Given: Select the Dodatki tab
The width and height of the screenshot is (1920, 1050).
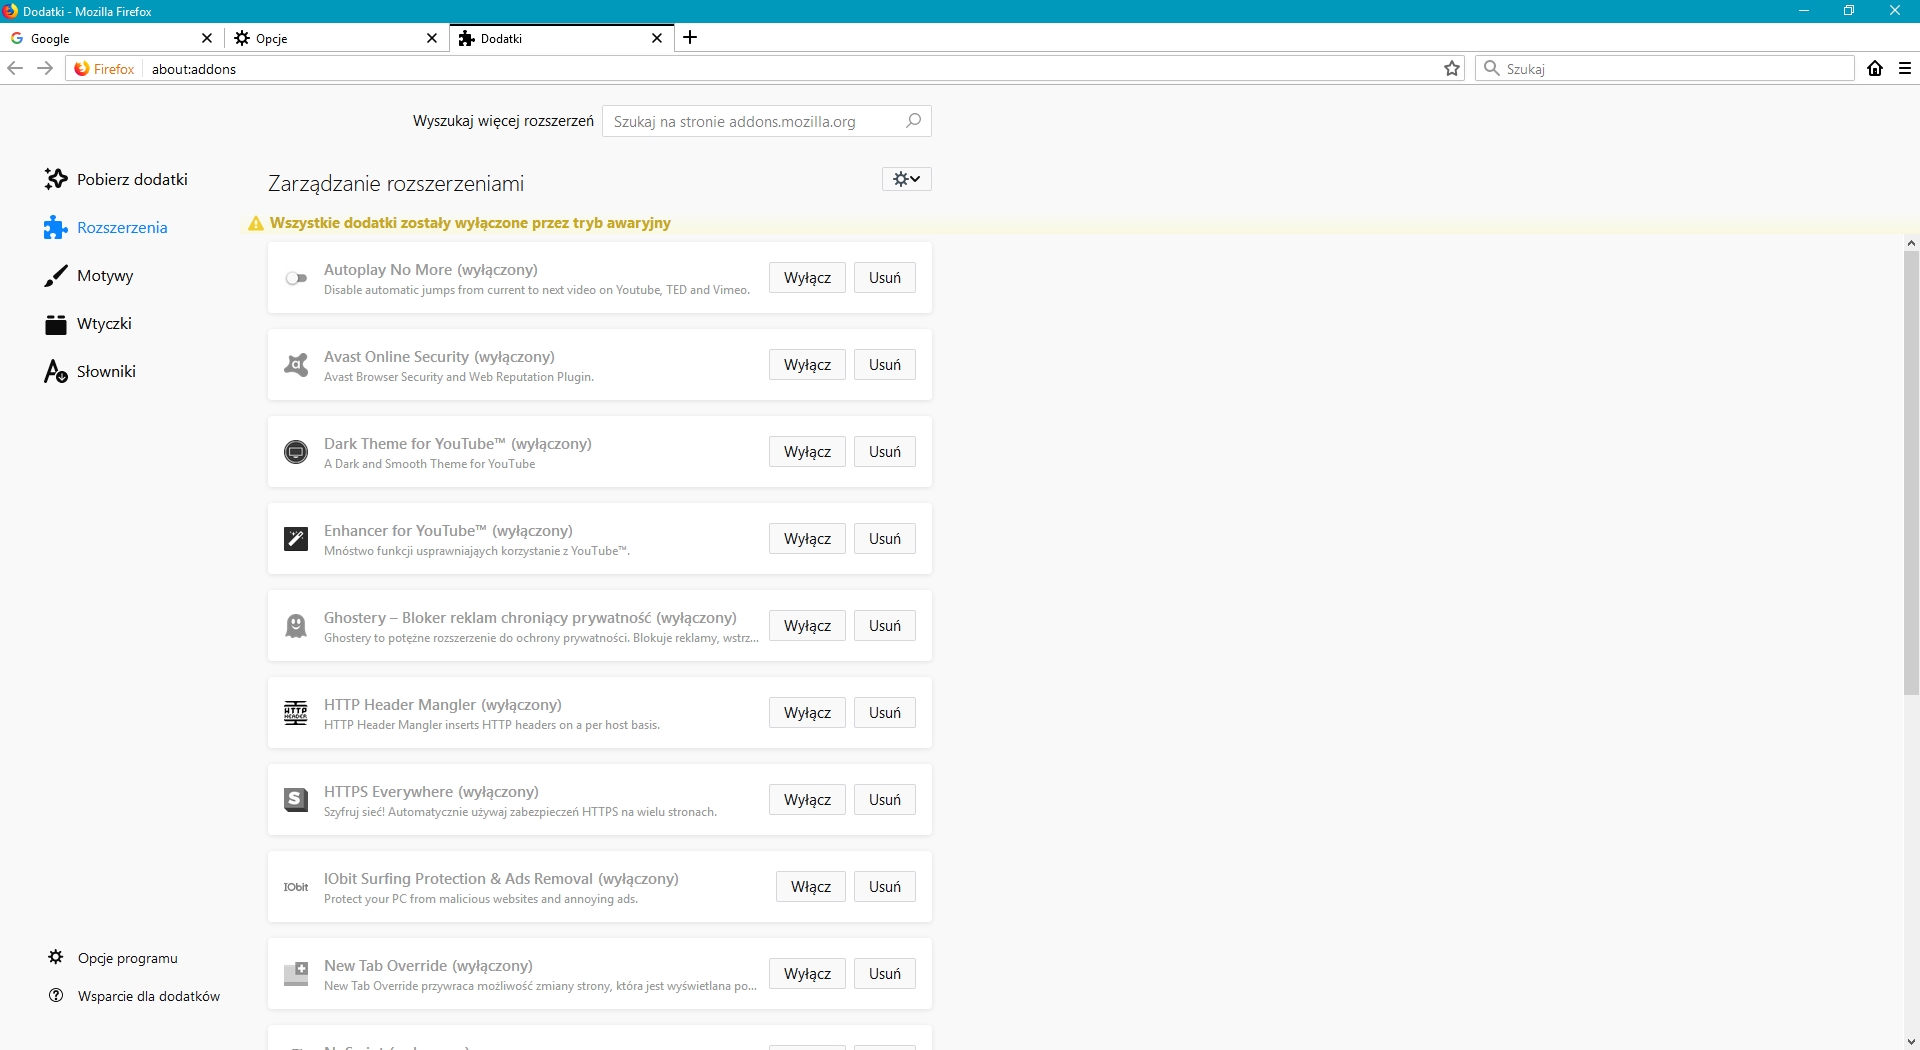Looking at the screenshot, I should (x=562, y=38).
